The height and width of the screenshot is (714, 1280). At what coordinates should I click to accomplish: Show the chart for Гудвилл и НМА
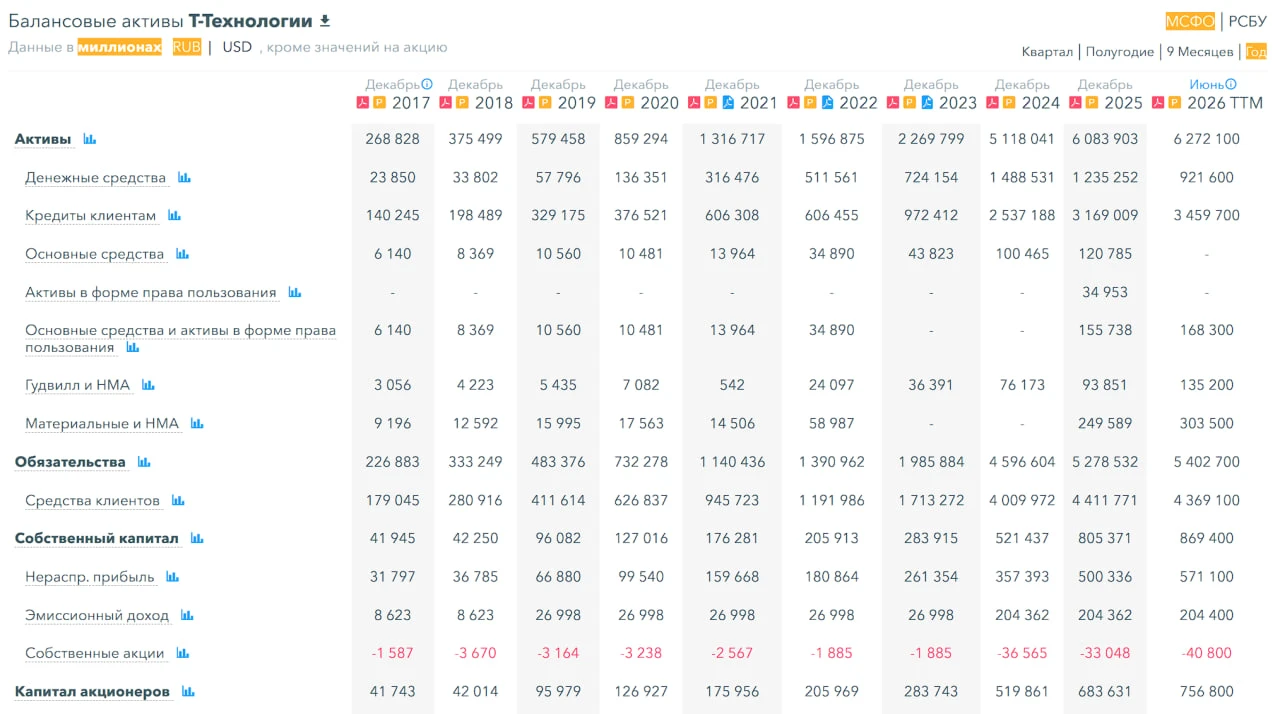tap(148, 385)
